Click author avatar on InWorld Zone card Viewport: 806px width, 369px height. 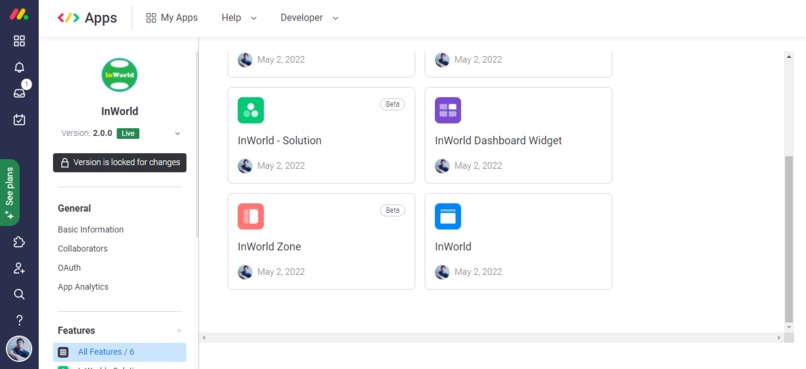tap(245, 272)
